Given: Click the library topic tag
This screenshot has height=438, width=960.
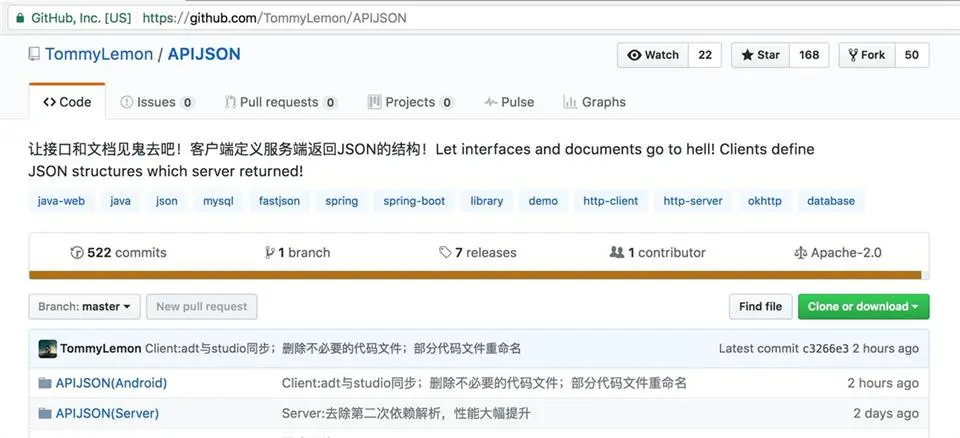Looking at the screenshot, I should (x=487, y=201).
